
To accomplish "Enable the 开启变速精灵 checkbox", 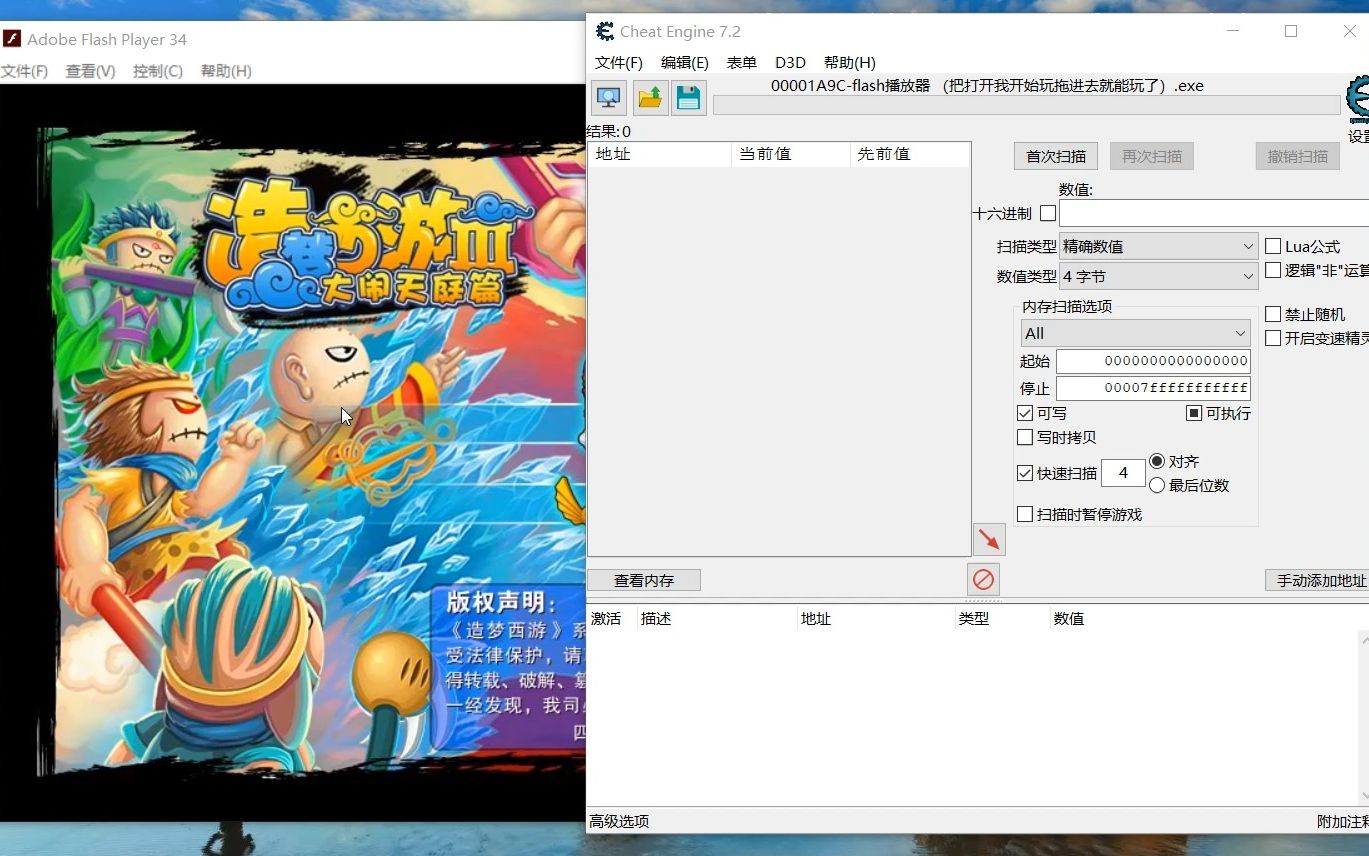I will coord(1273,338).
